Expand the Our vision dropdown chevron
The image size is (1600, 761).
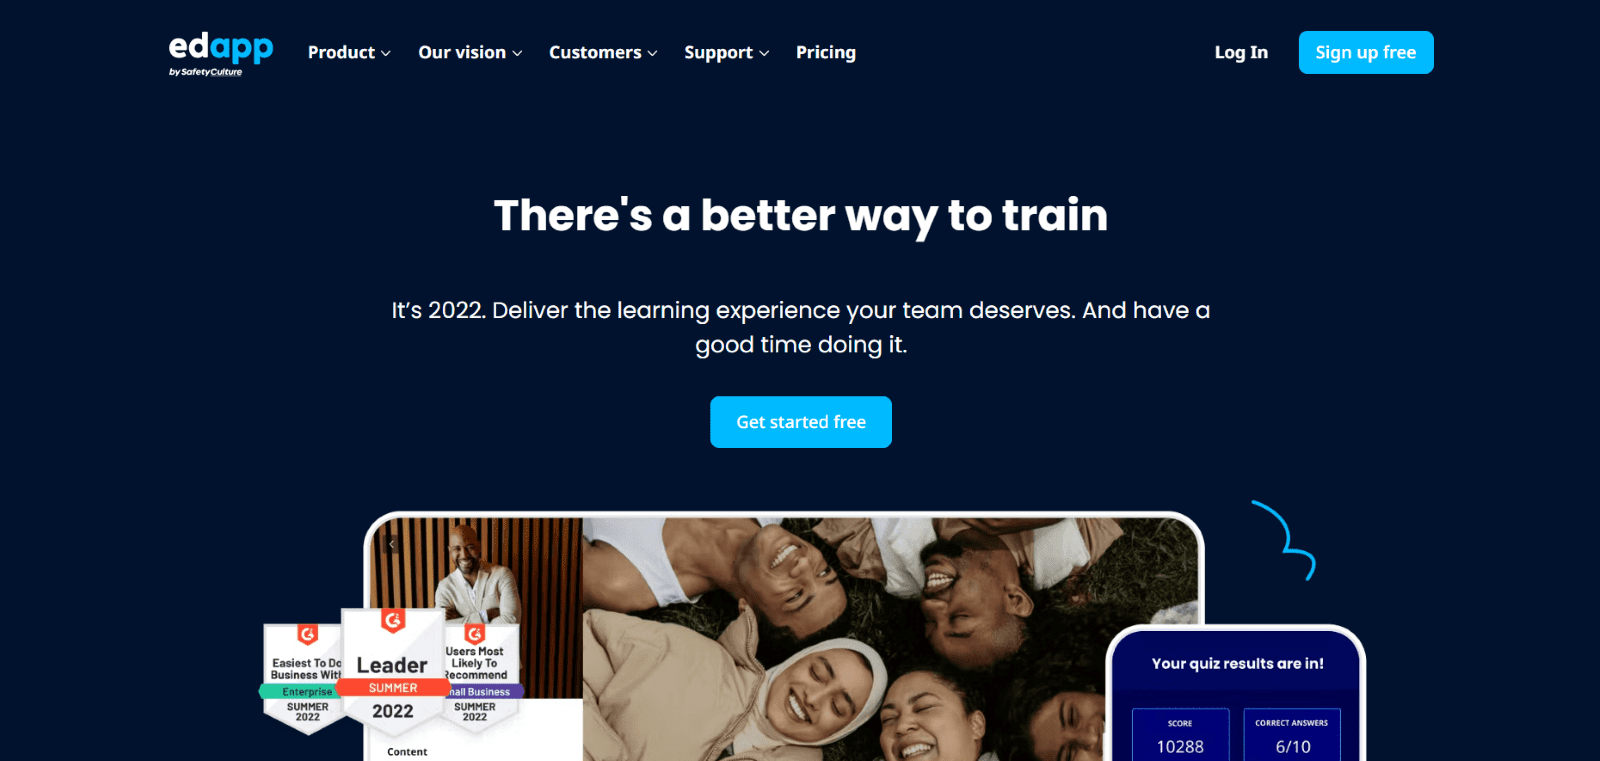click(517, 53)
